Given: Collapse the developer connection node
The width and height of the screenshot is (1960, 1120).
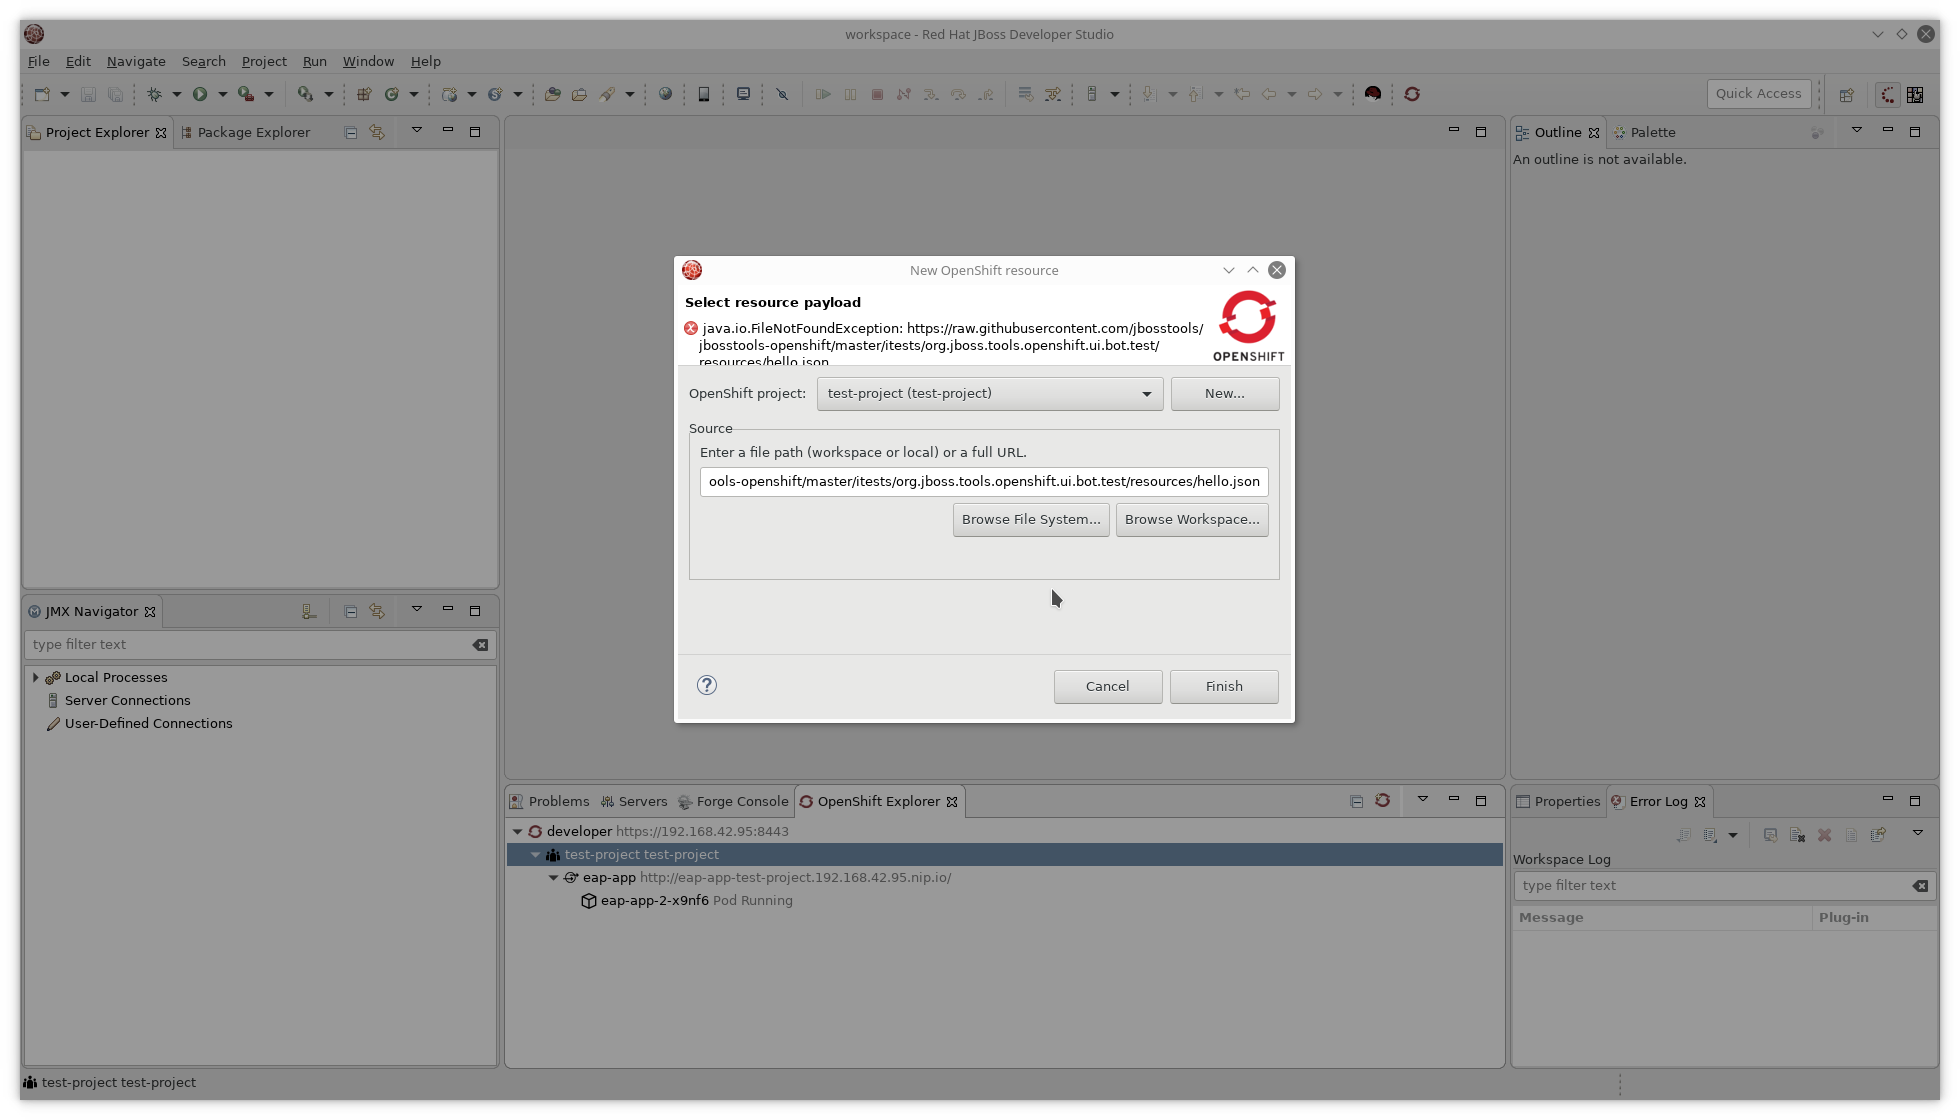Looking at the screenshot, I should click(517, 832).
